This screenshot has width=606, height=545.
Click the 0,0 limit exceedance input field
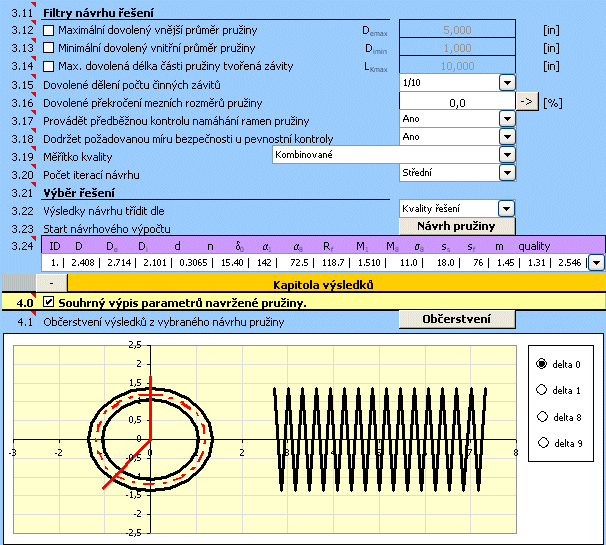455,102
